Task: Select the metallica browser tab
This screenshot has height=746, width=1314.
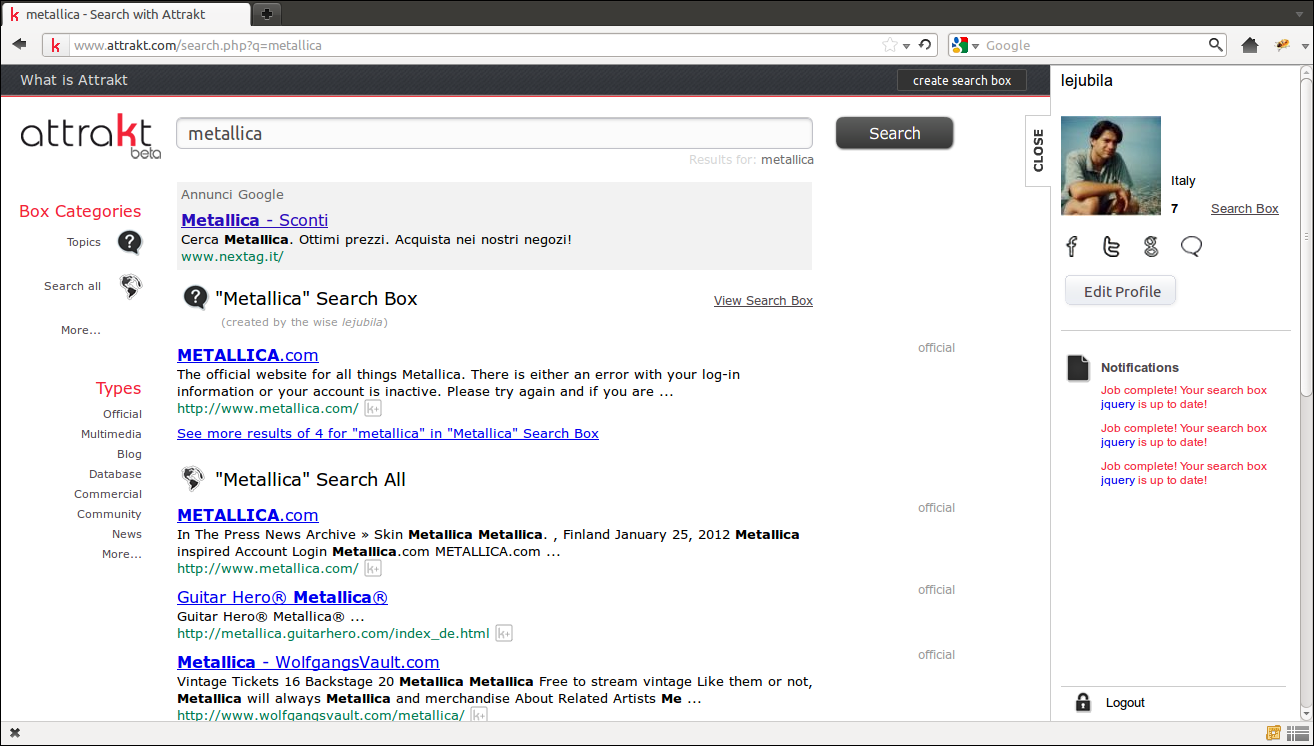Action: coord(127,14)
